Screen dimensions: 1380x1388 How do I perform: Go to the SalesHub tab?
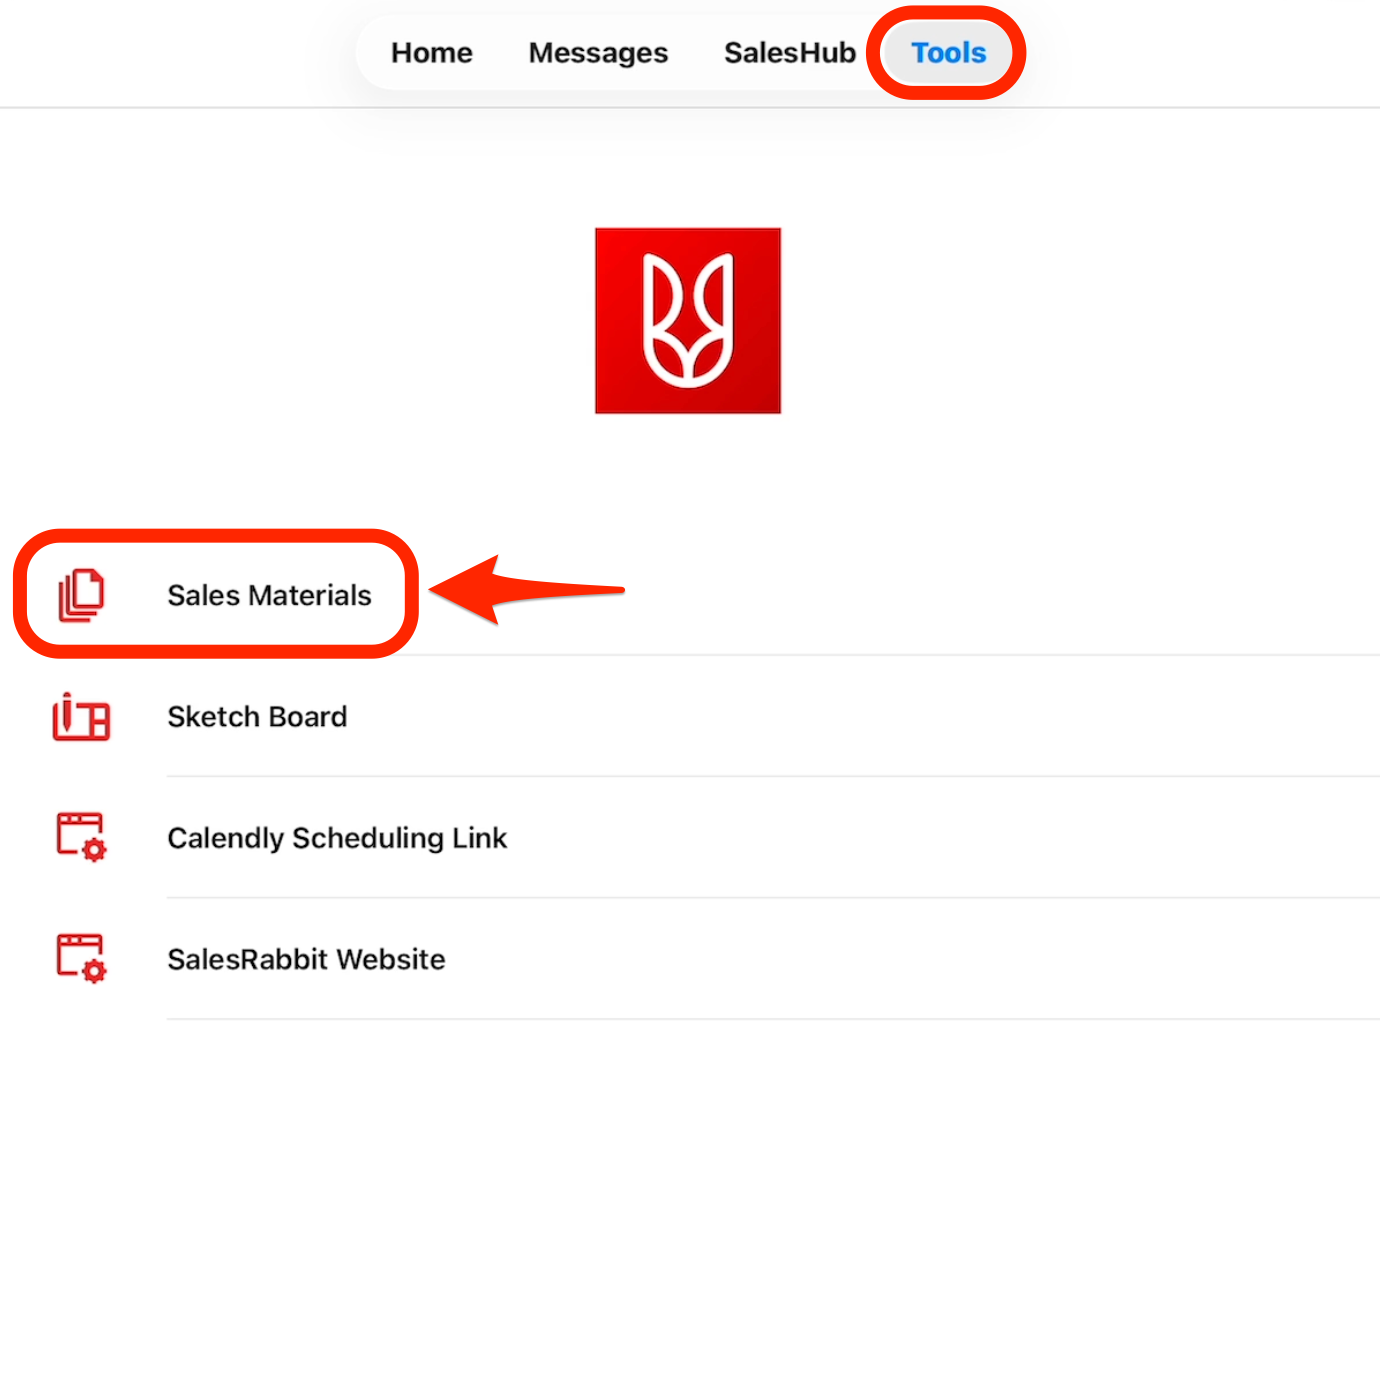coord(789,53)
